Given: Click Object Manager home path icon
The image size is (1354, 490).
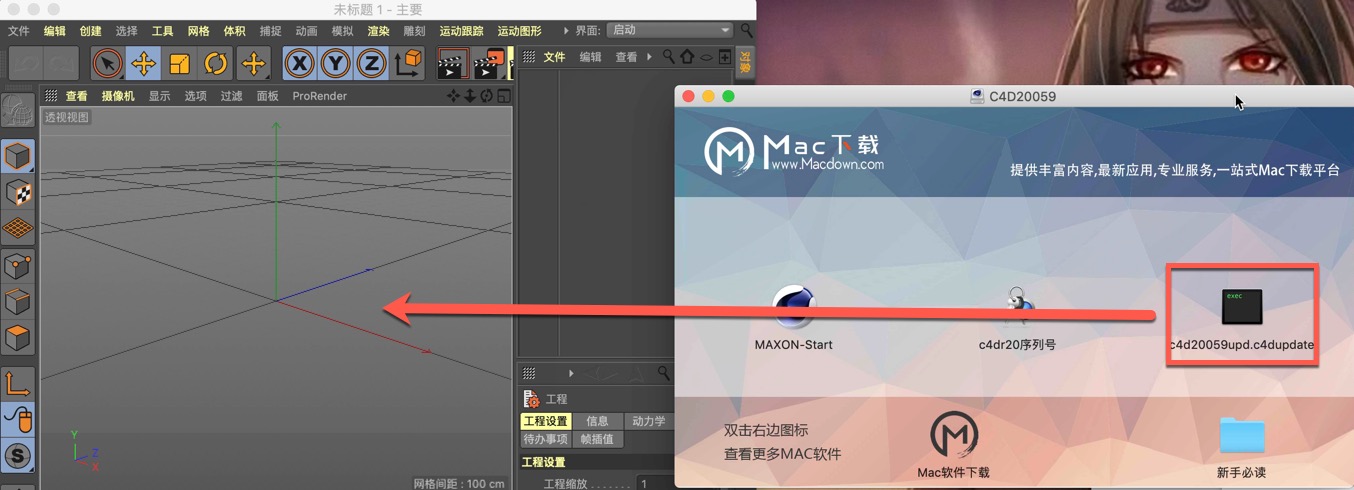Looking at the screenshot, I should [687, 57].
